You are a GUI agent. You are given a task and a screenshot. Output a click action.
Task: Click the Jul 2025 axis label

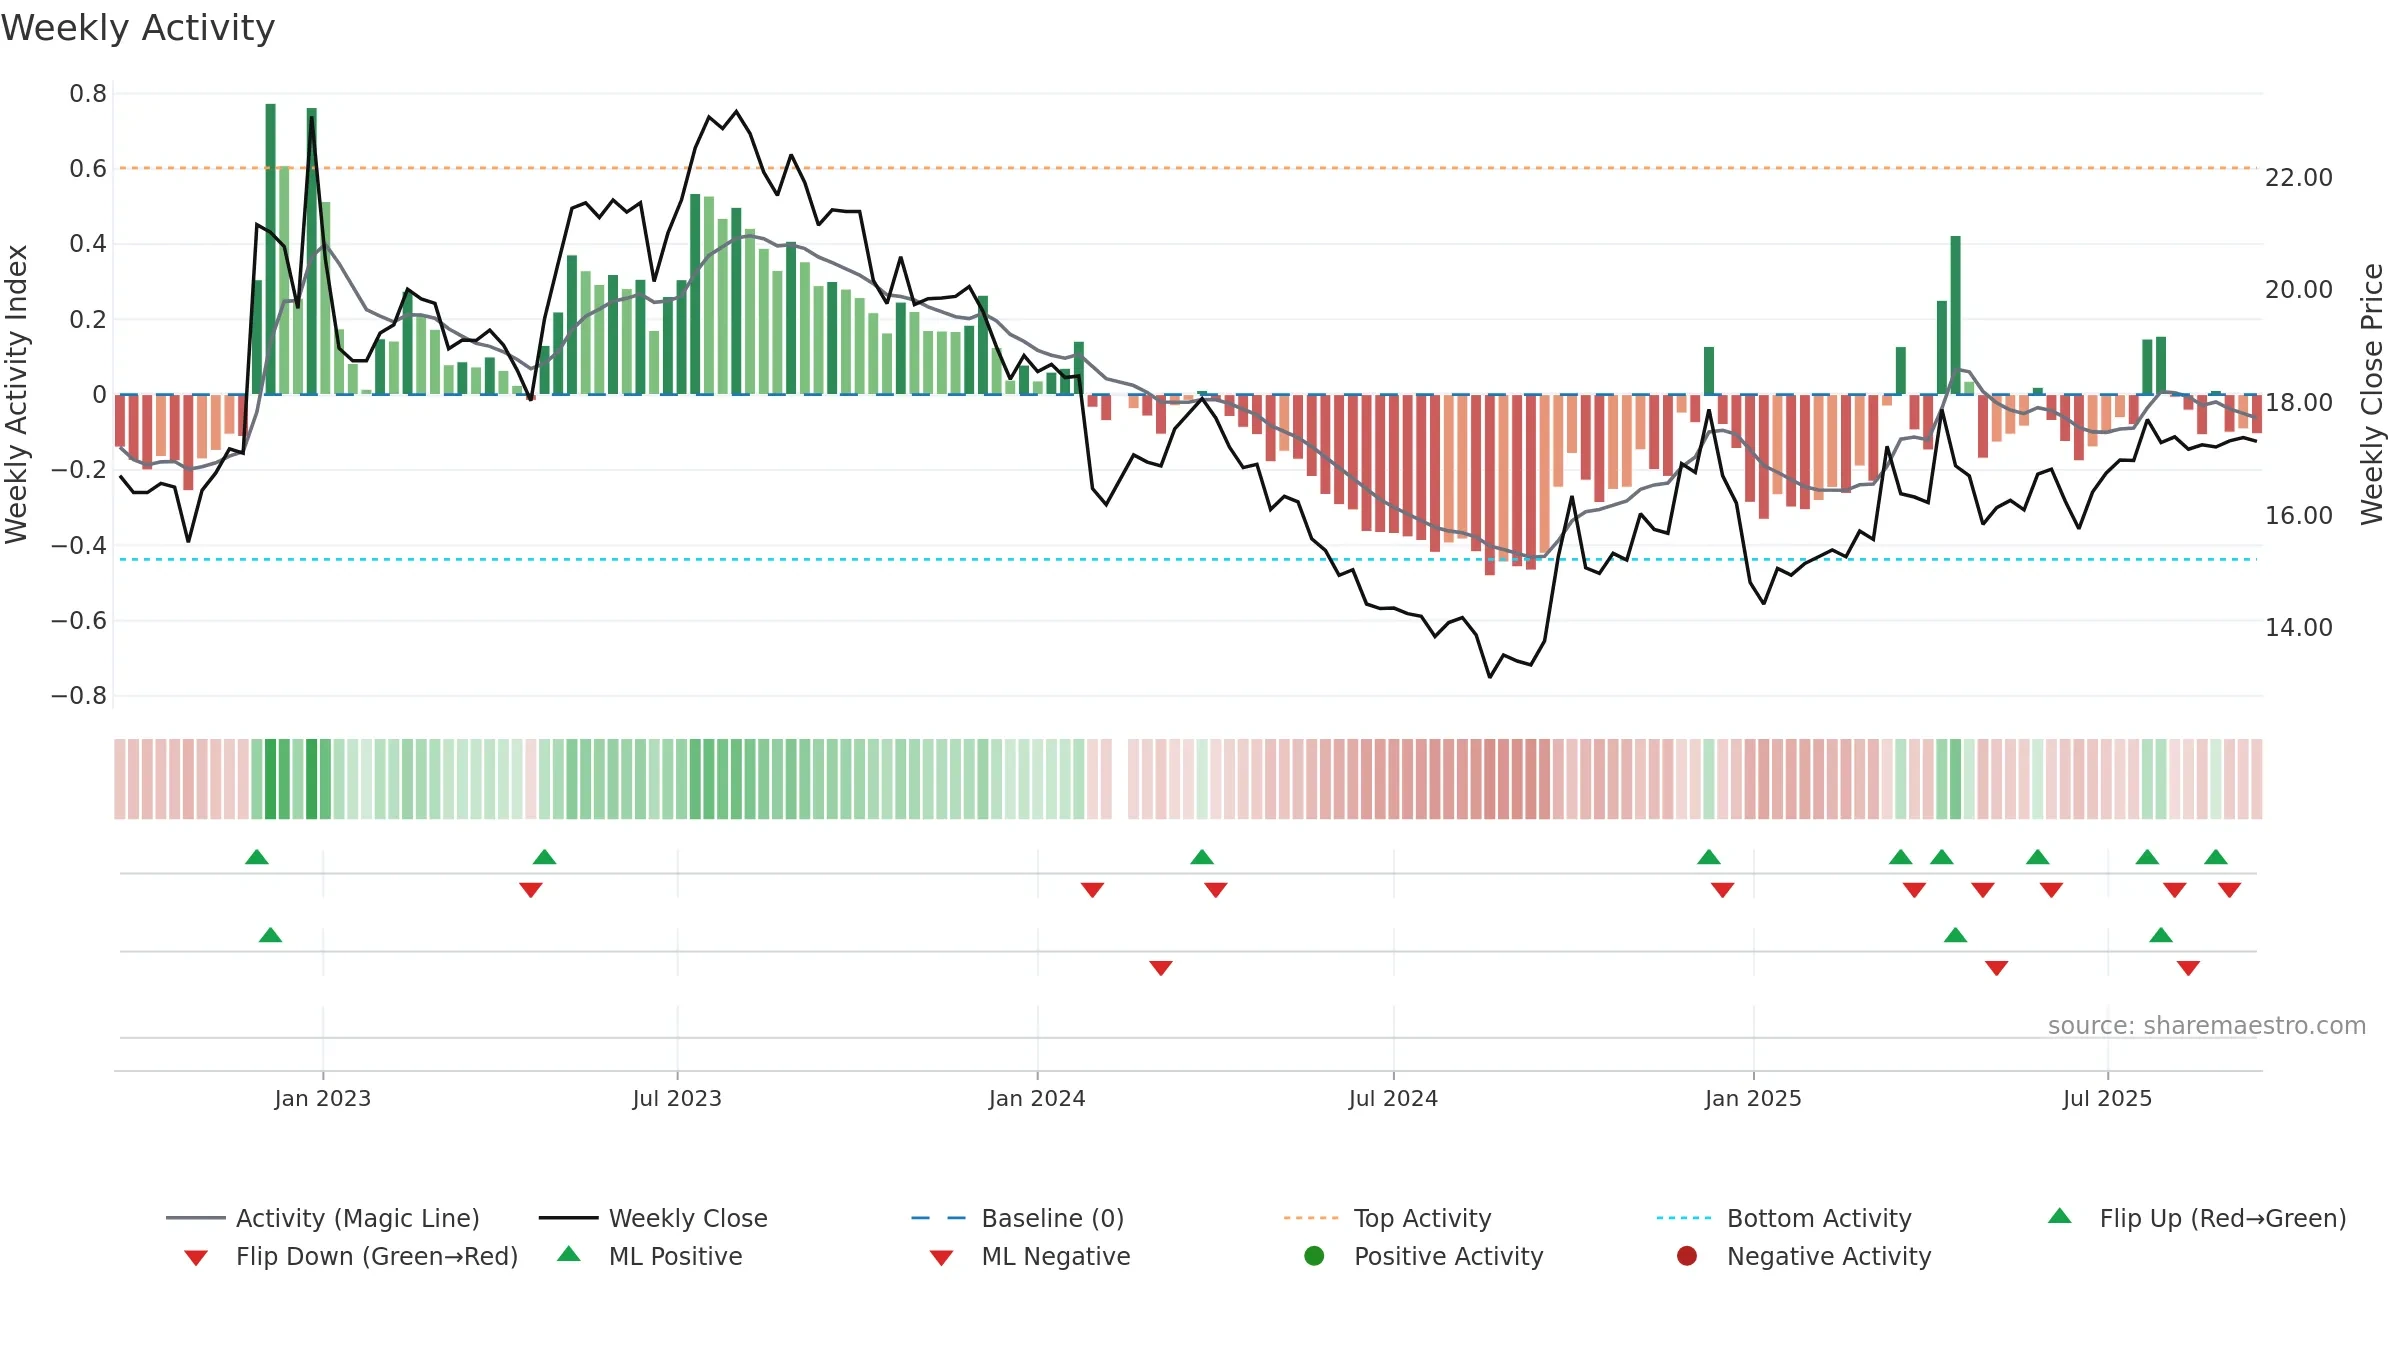pos(2107,1099)
